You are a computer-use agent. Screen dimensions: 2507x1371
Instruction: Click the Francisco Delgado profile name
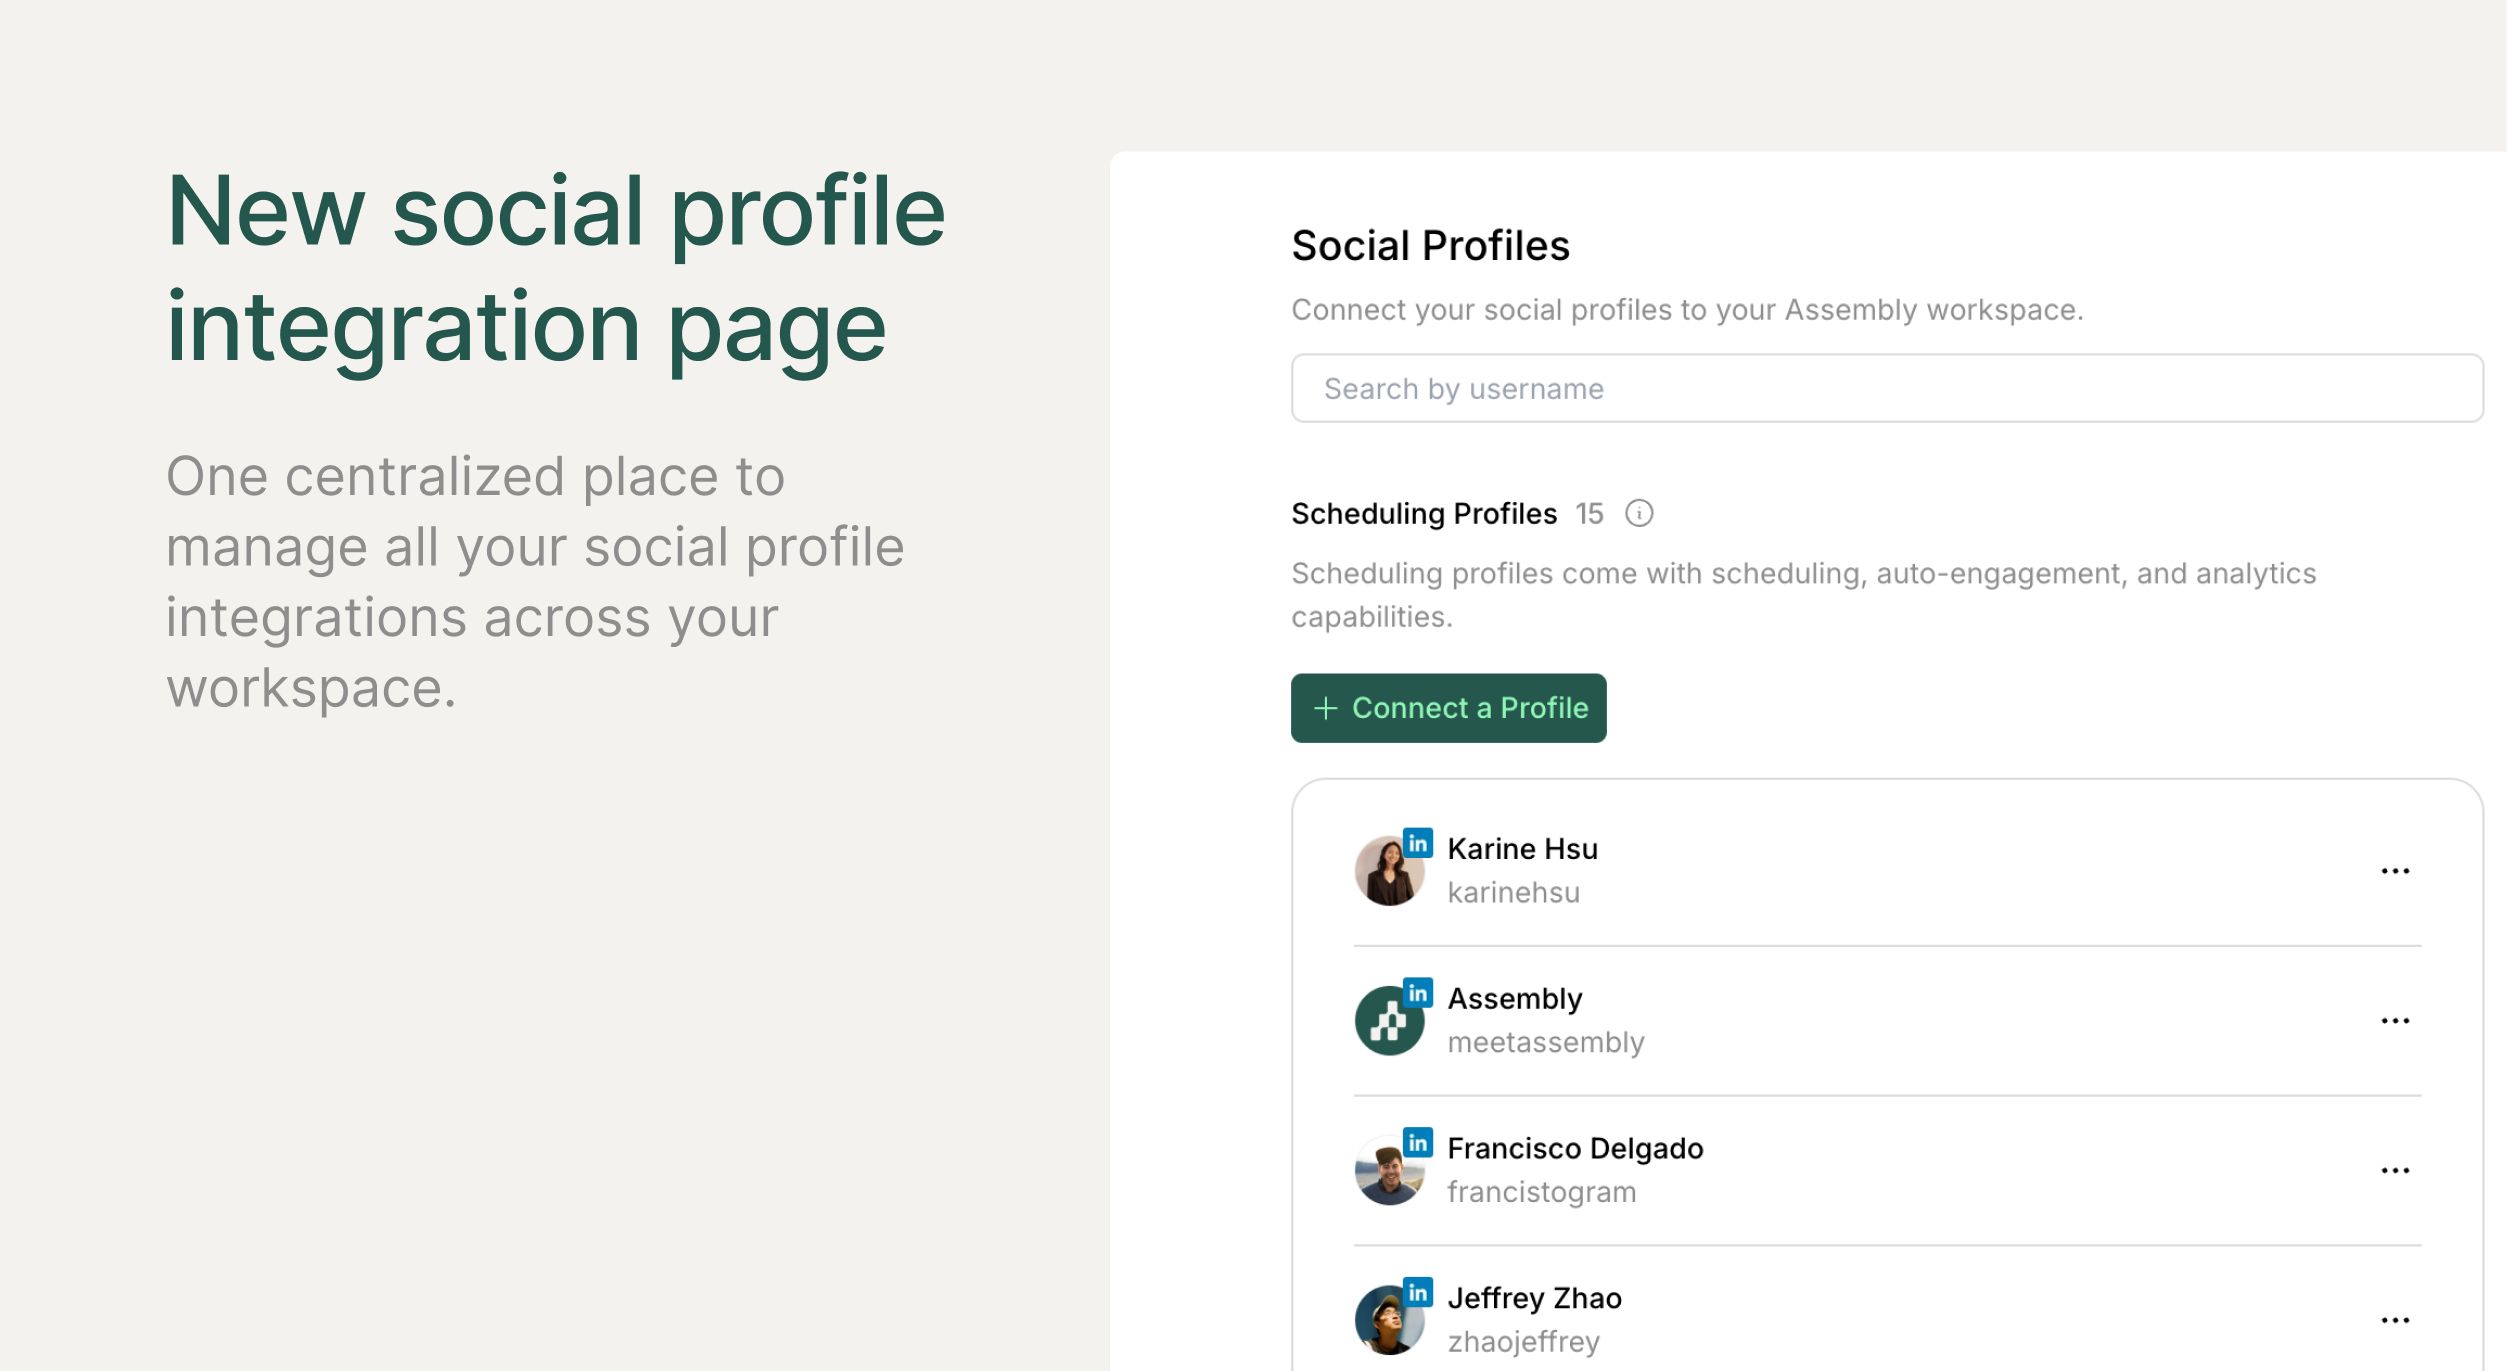coord(1575,1148)
